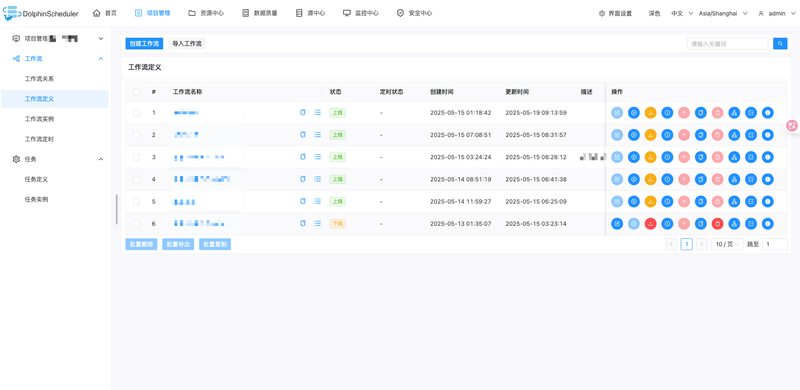Viewport: 800px width, 390px height.
Task: Open 源中心 in top navigation
Action: [310, 14]
